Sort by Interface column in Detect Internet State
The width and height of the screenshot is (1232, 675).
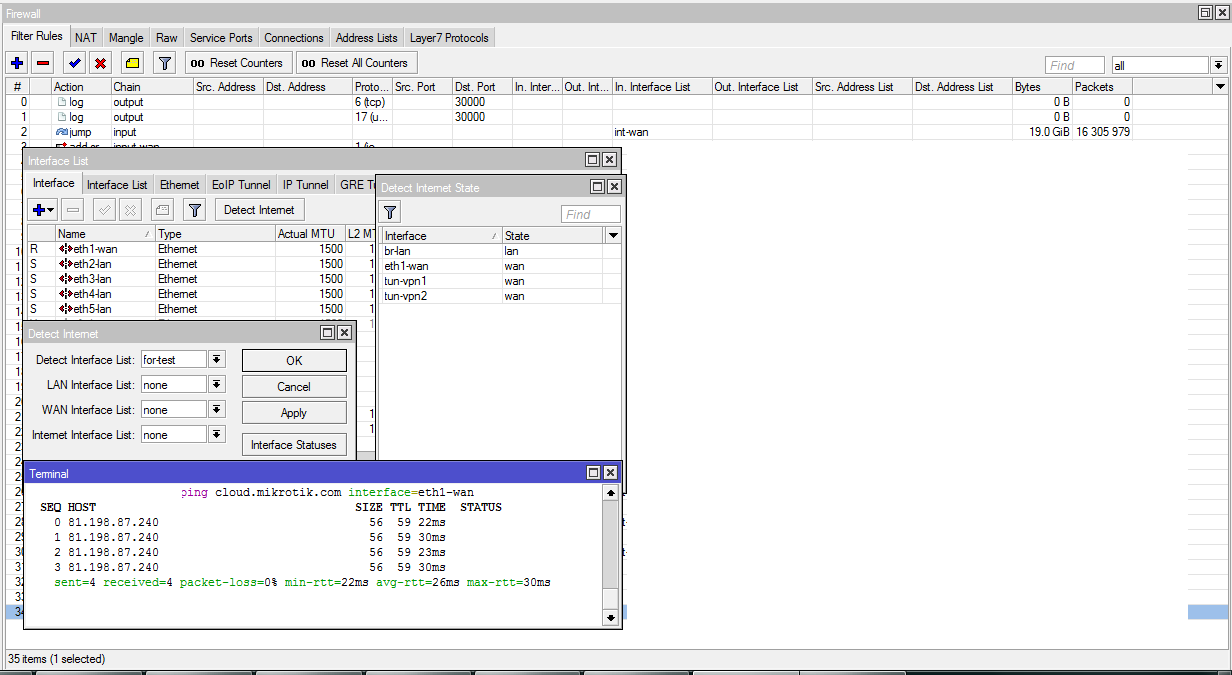(442, 236)
